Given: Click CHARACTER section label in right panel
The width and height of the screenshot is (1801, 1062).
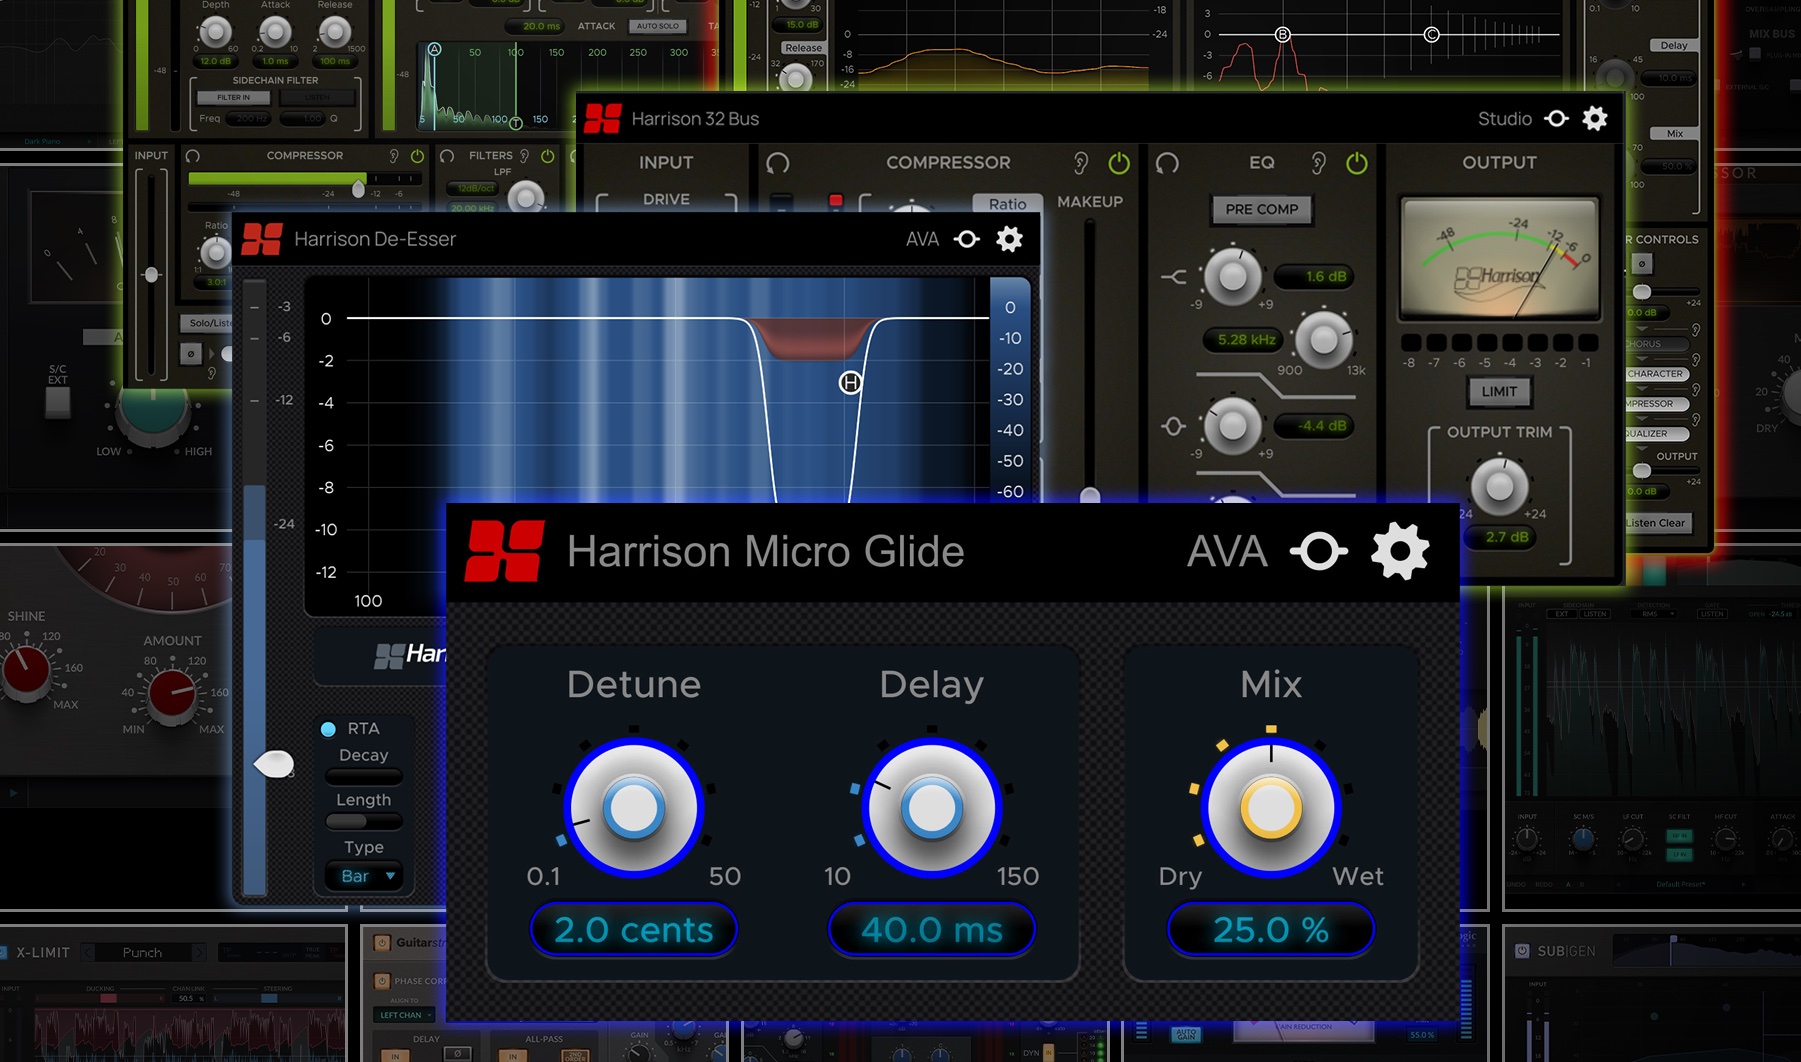Looking at the screenshot, I should (x=1656, y=374).
